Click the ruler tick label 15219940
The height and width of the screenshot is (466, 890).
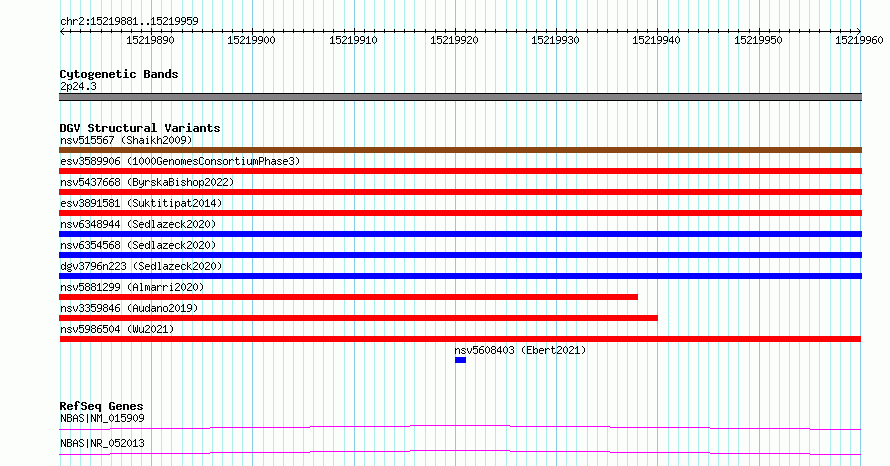pyautogui.click(x=656, y=40)
